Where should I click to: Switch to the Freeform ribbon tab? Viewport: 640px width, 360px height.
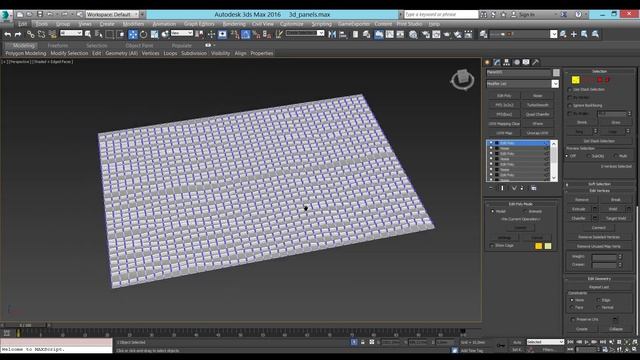58,46
